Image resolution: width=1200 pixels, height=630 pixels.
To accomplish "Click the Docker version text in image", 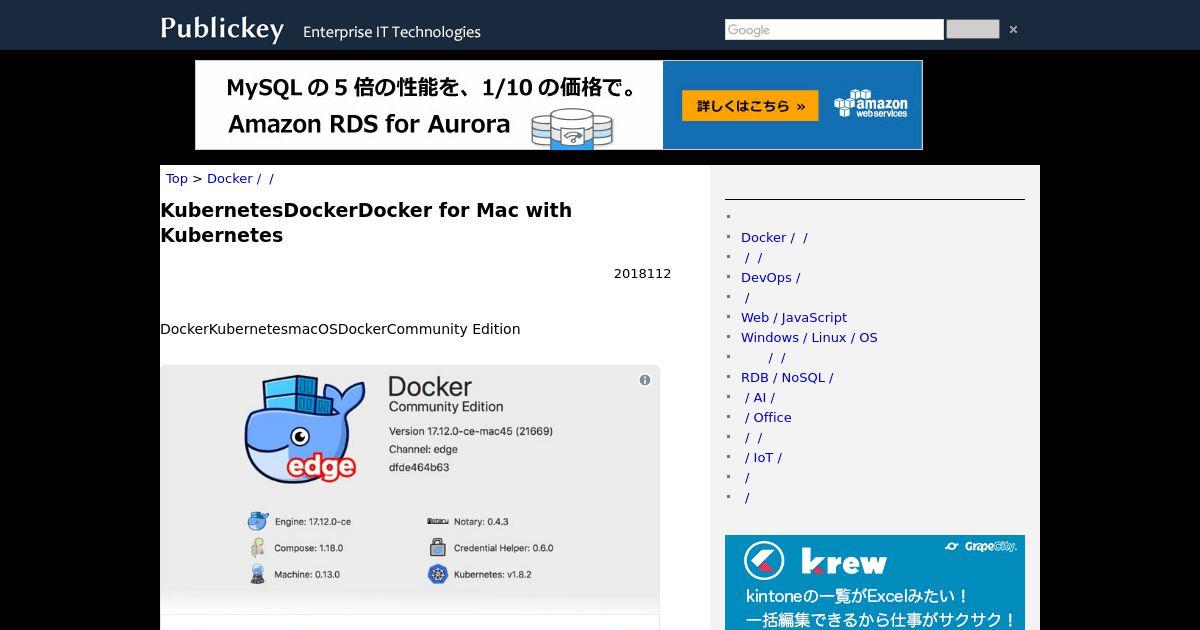I will coord(470,431).
